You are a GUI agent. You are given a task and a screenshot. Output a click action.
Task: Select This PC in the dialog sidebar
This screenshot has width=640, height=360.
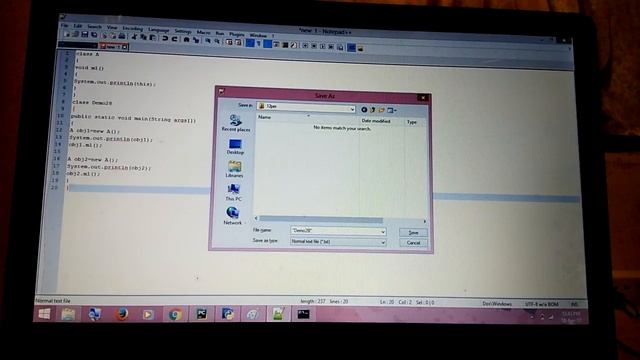(x=233, y=193)
